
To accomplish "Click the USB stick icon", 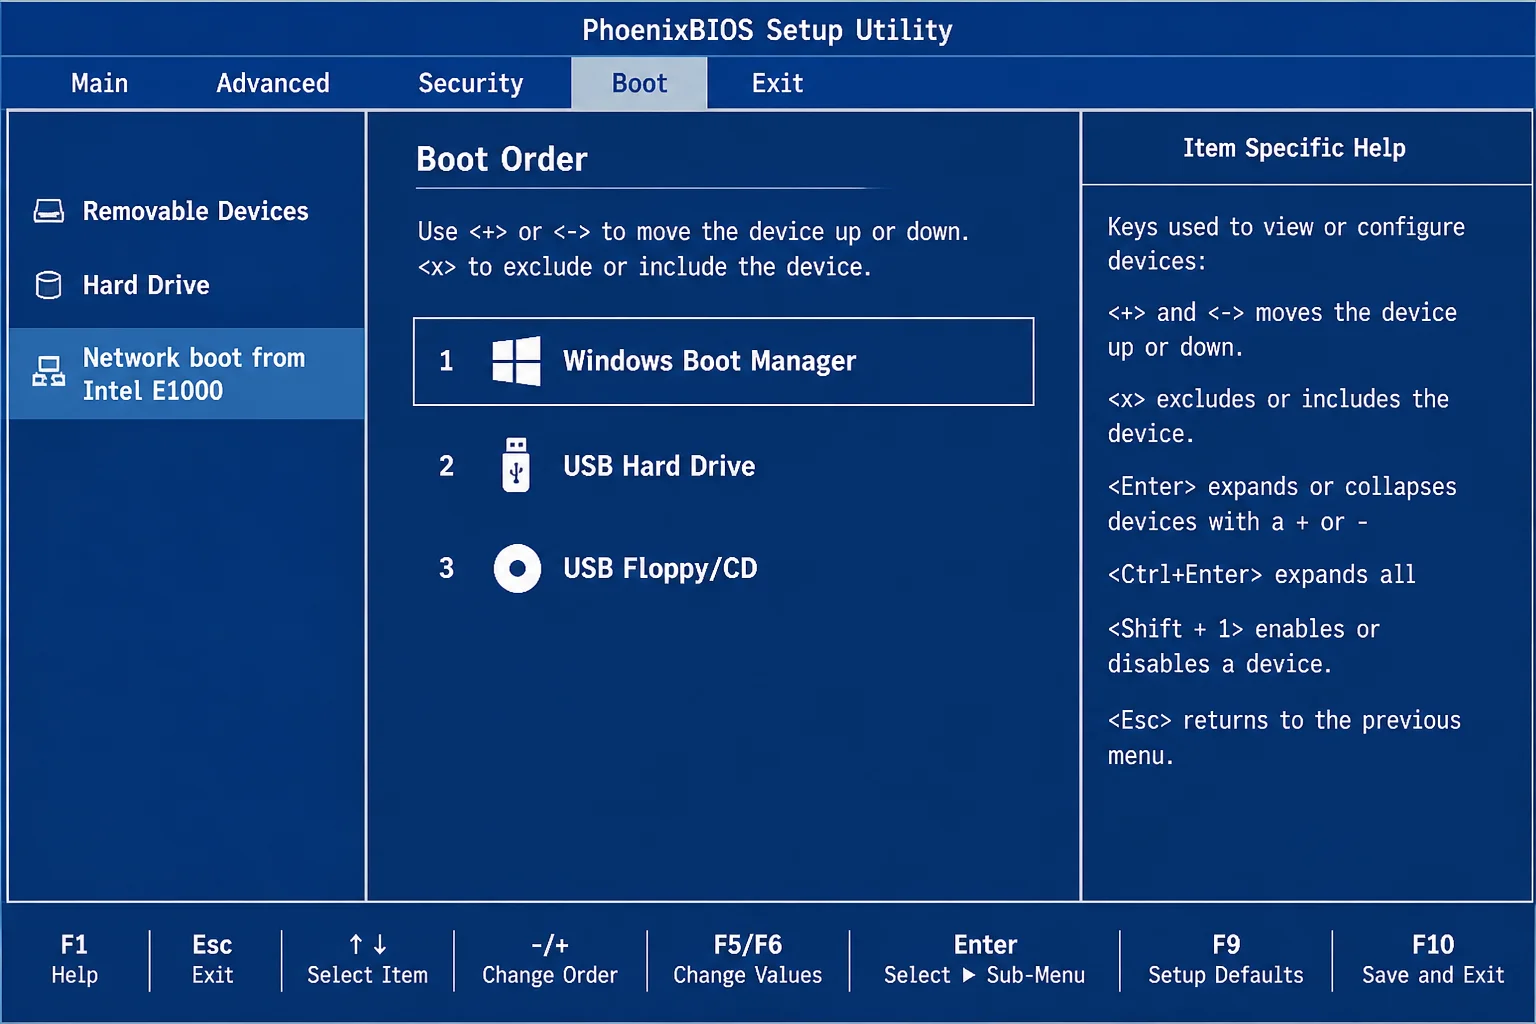I will [x=516, y=465].
